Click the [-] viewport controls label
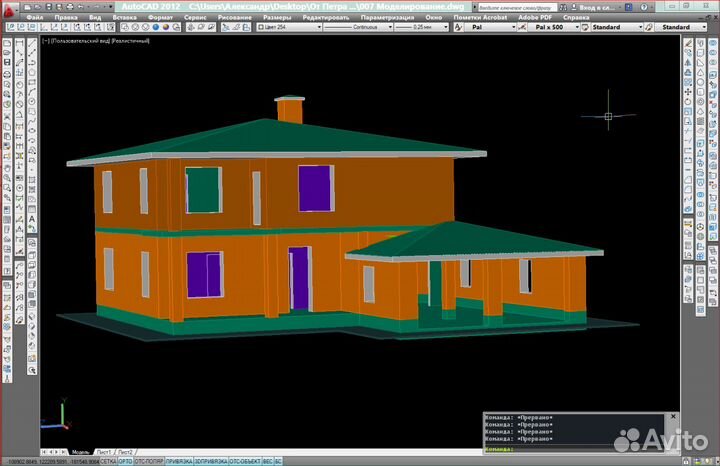The image size is (720, 466). (x=46, y=41)
